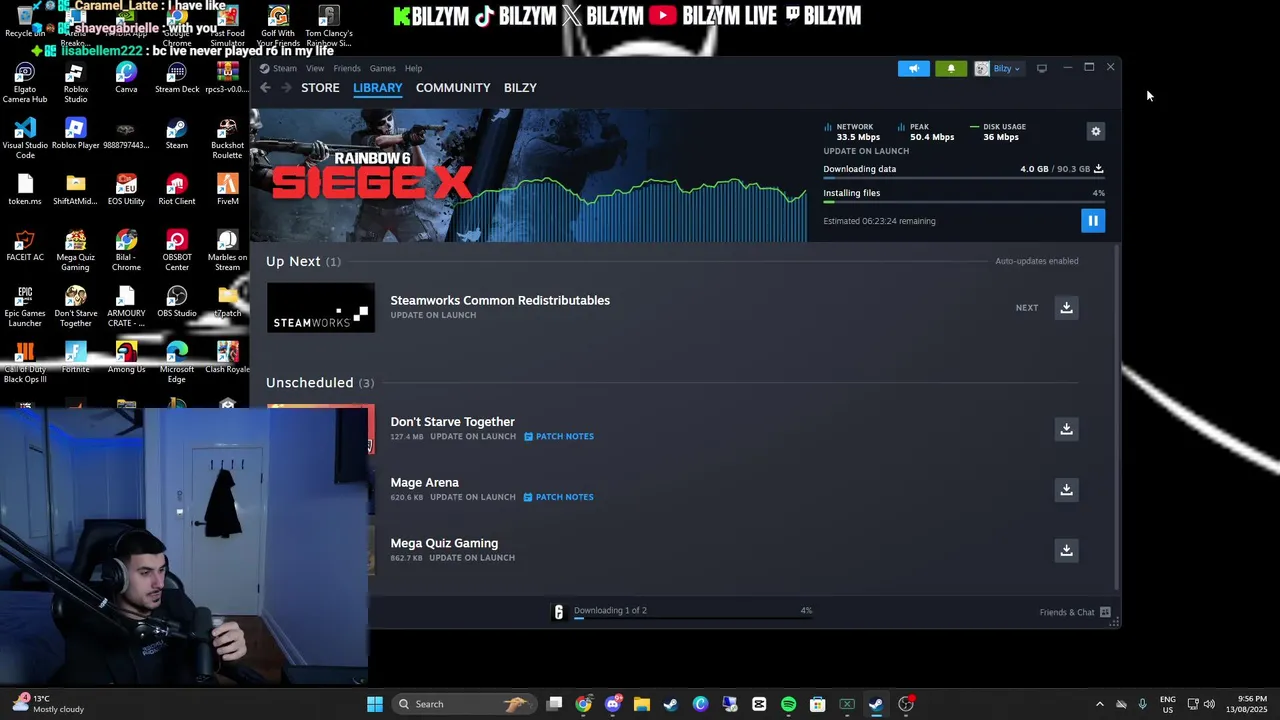
Task: Click bottom Downloading 1 of 2 progress bar
Action: point(692,618)
